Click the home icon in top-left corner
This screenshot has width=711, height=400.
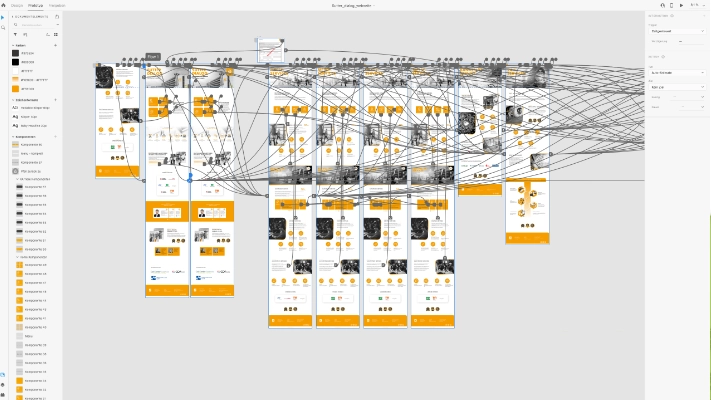(3, 5)
